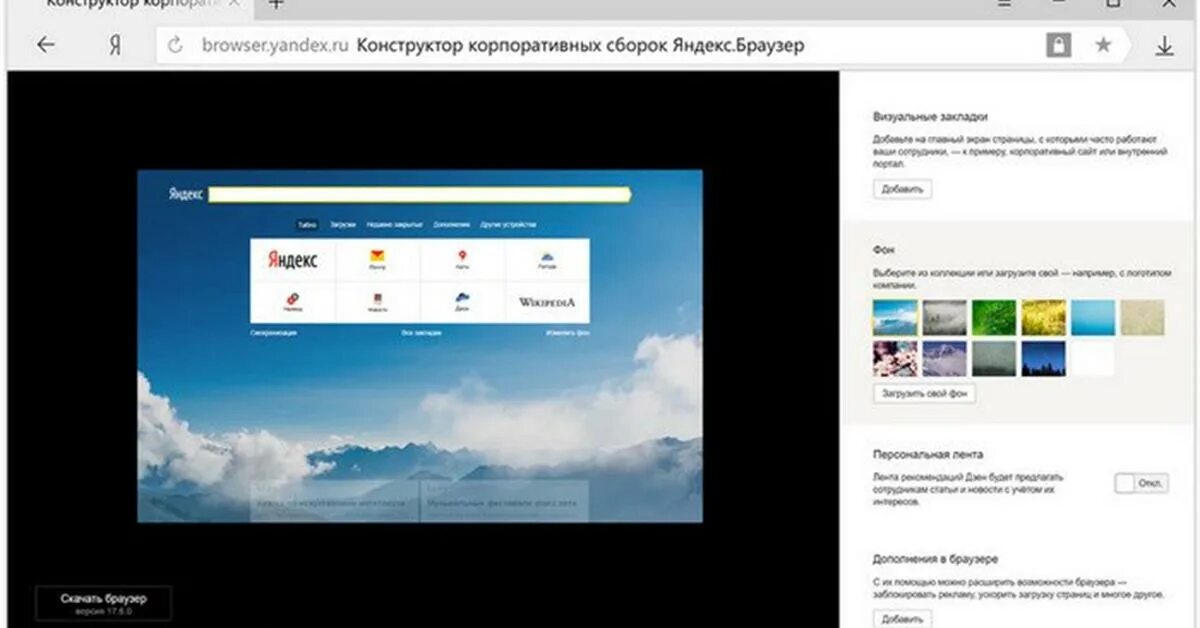Click the Дополнения в браузере heading
This screenshot has height=628, width=1200.
tap(935, 559)
